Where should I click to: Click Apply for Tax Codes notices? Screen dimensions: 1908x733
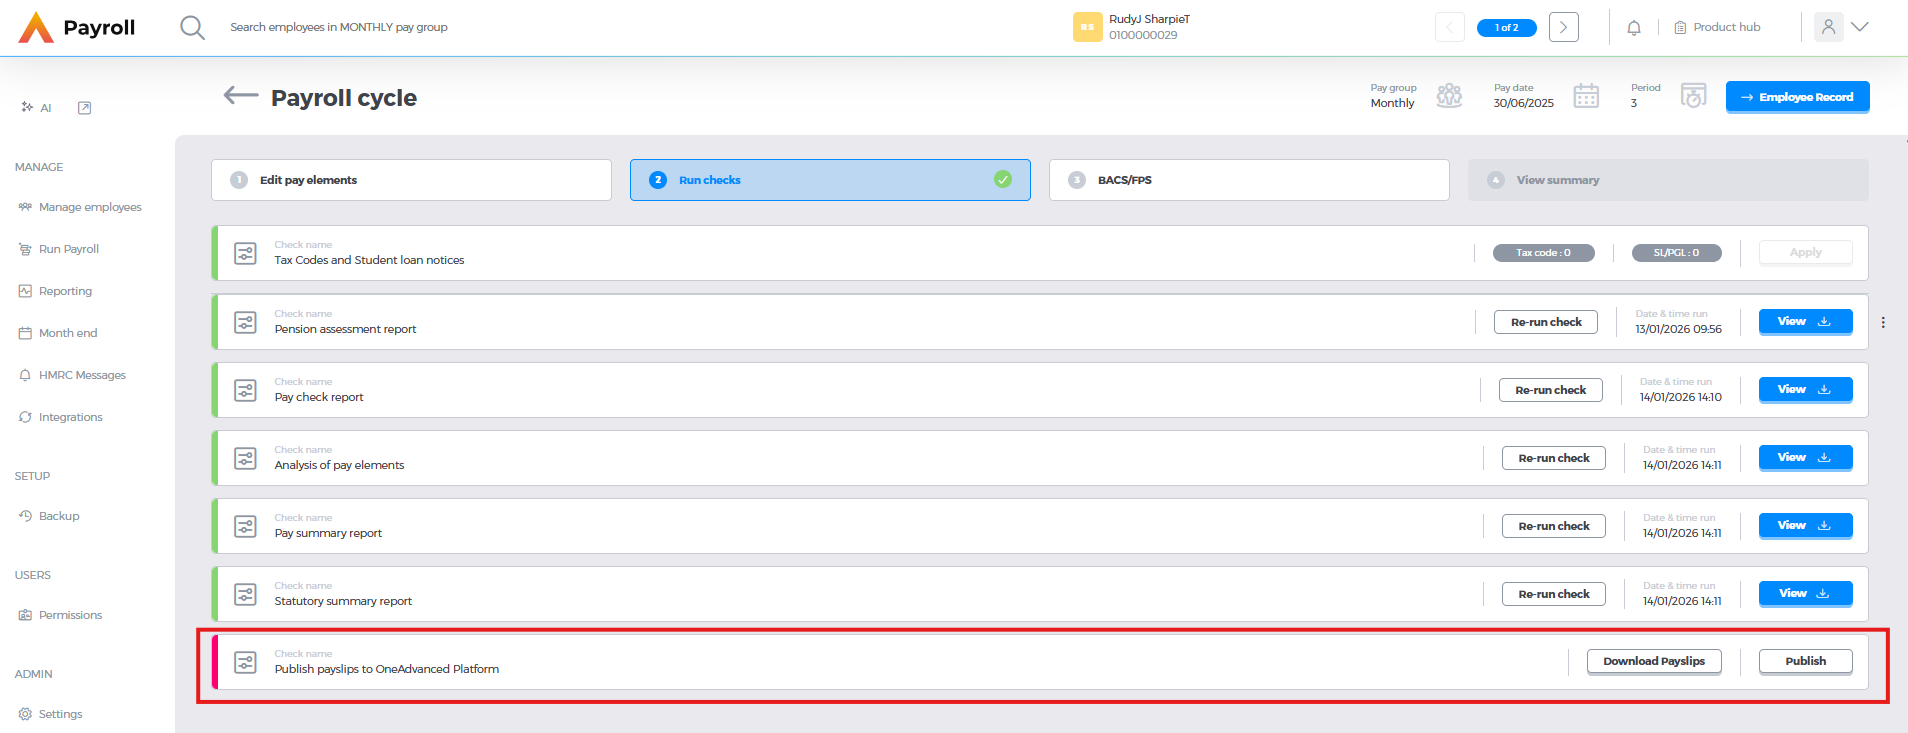pos(1805,253)
